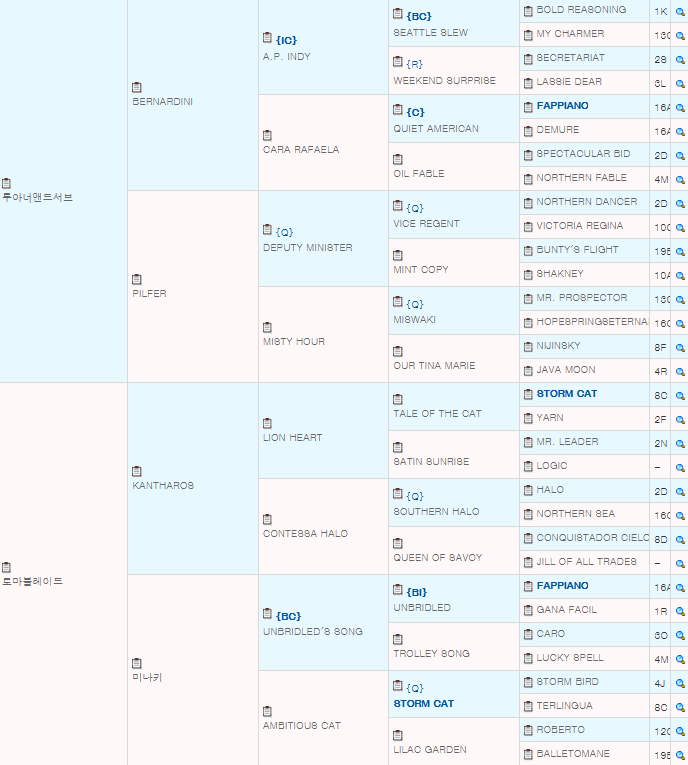Select CONQUISTADOR CIELO entry
Viewport: 688px width, 765px height.
tap(592, 538)
